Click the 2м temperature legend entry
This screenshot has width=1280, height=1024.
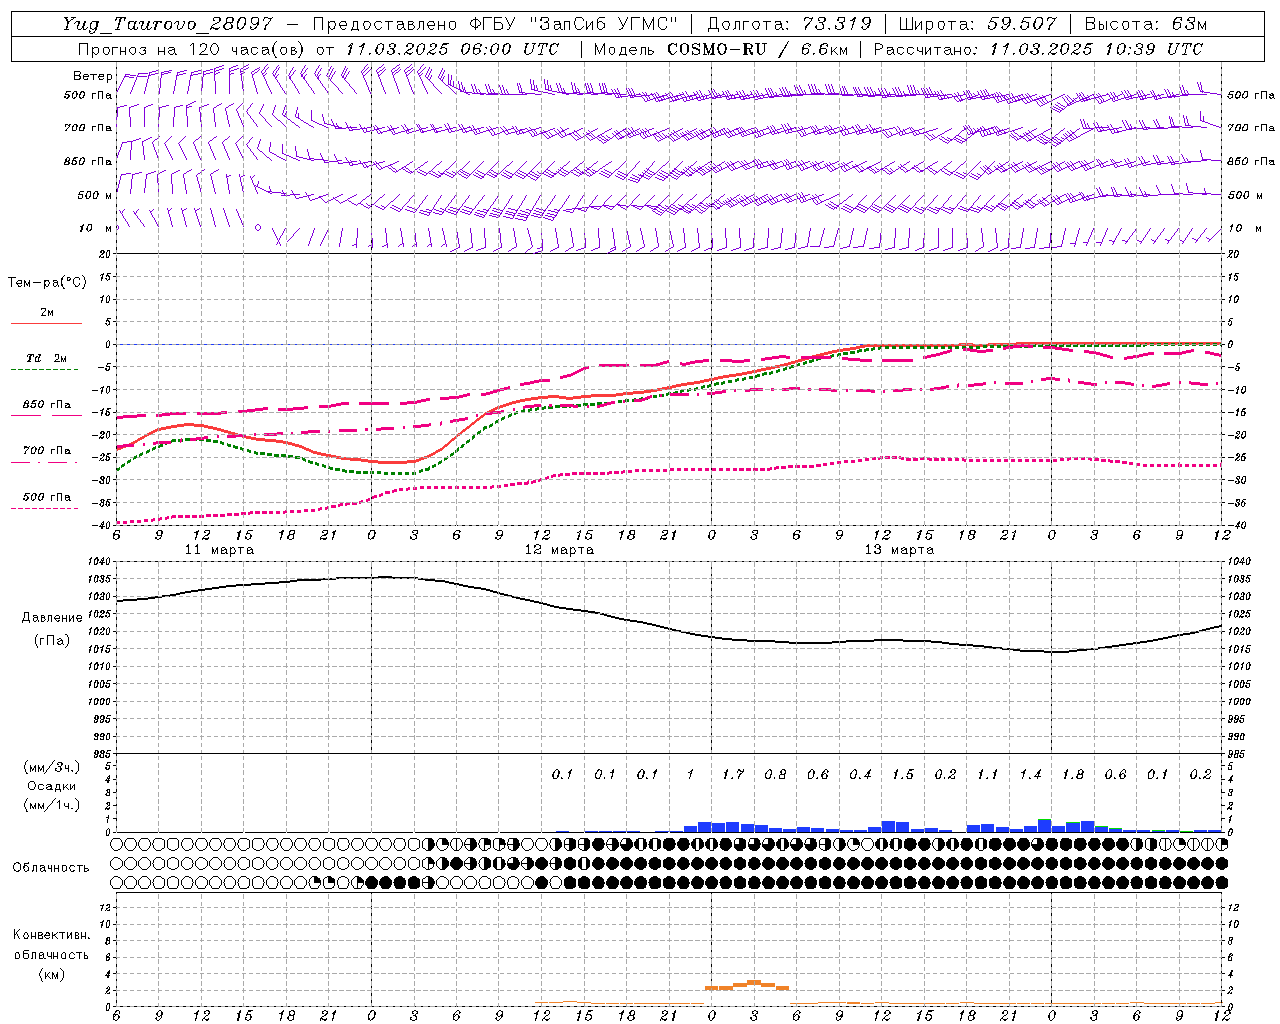point(46,313)
